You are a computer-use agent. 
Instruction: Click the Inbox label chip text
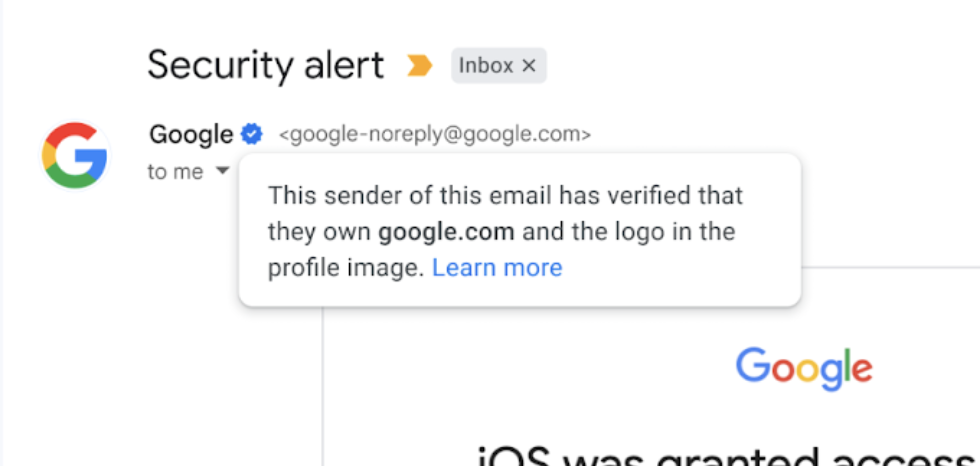[x=486, y=66]
